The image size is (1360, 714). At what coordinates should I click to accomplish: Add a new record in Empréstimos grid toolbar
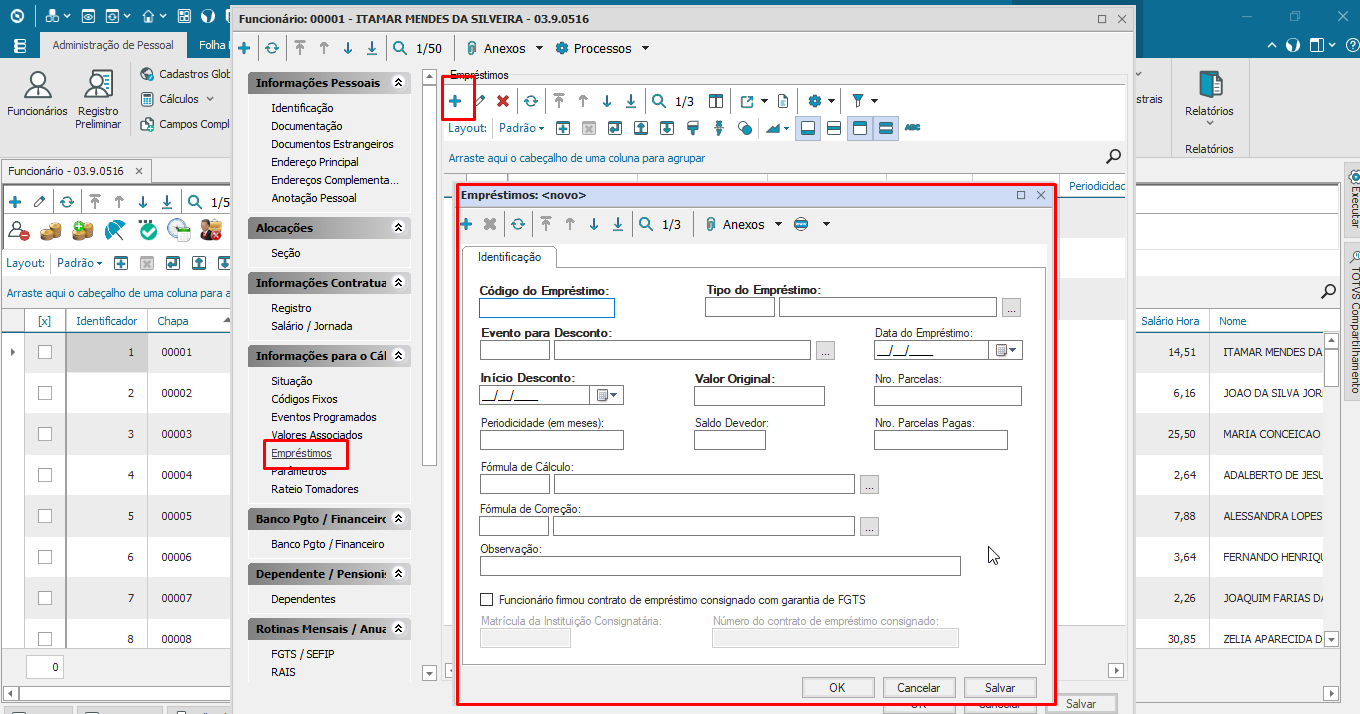point(455,101)
